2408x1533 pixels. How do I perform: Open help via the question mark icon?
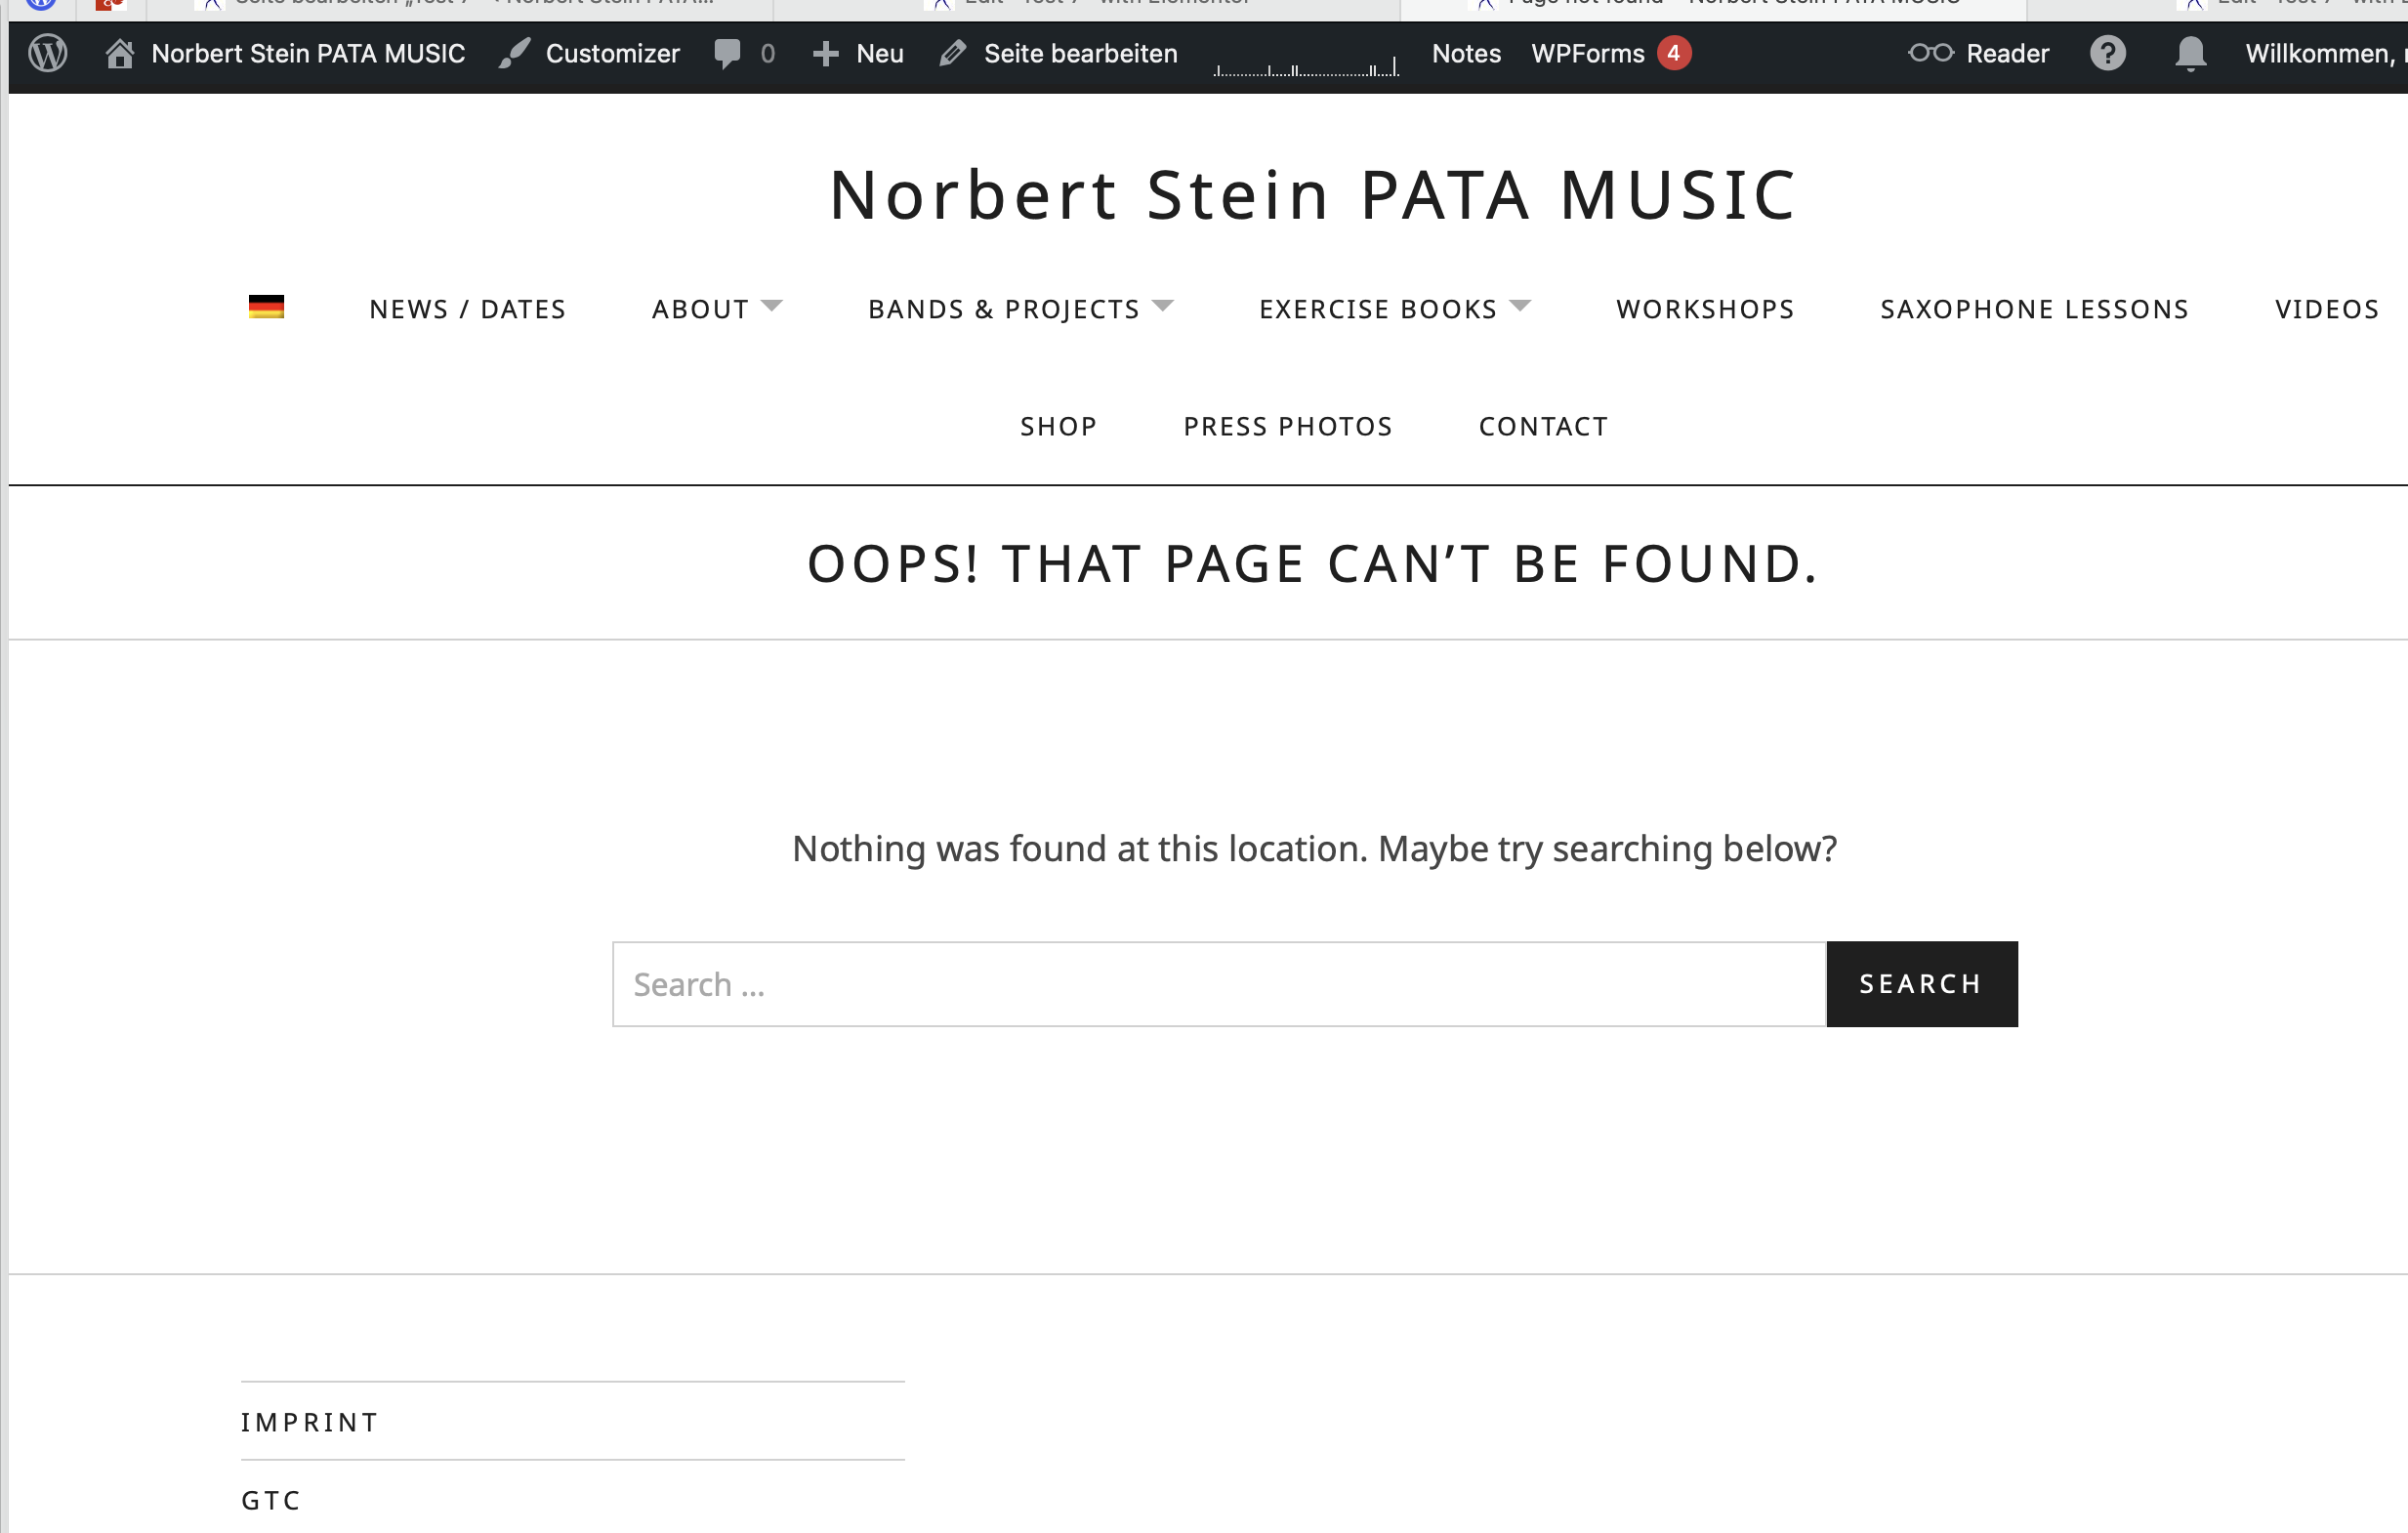point(2108,53)
